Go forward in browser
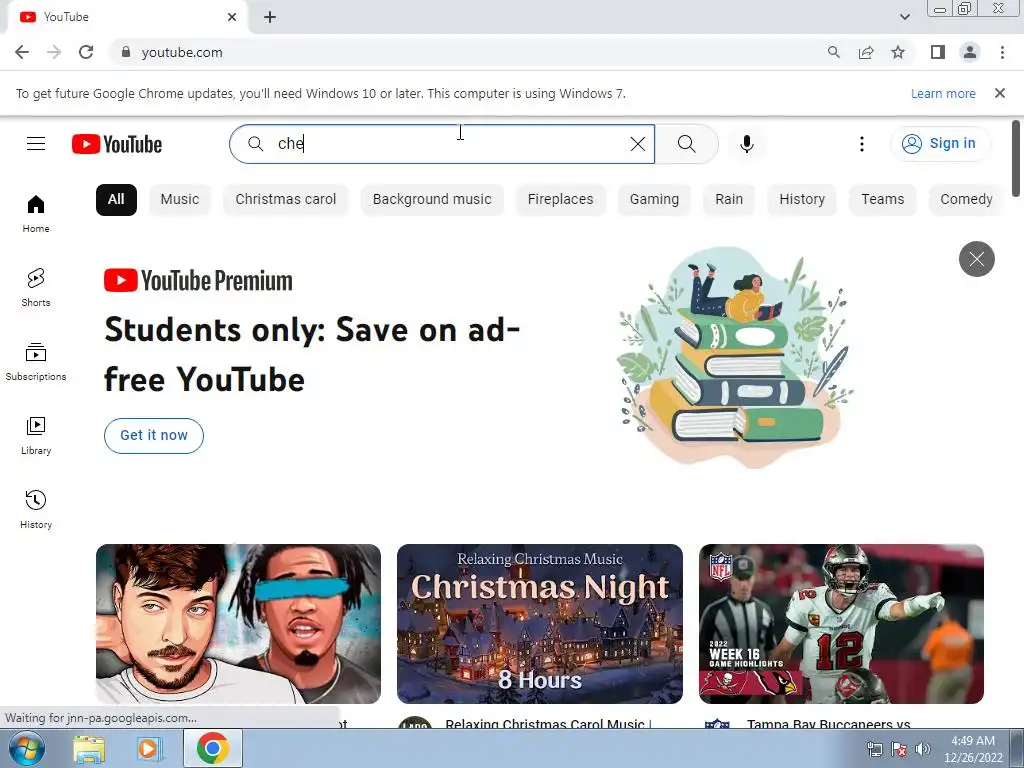The image size is (1024, 768). pos(54,52)
